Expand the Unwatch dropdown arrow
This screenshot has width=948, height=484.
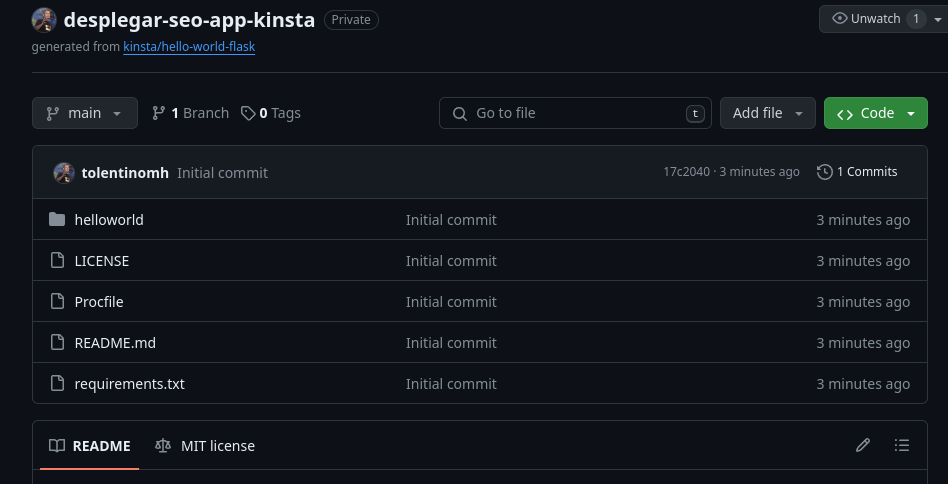pyautogui.click(x=938, y=19)
